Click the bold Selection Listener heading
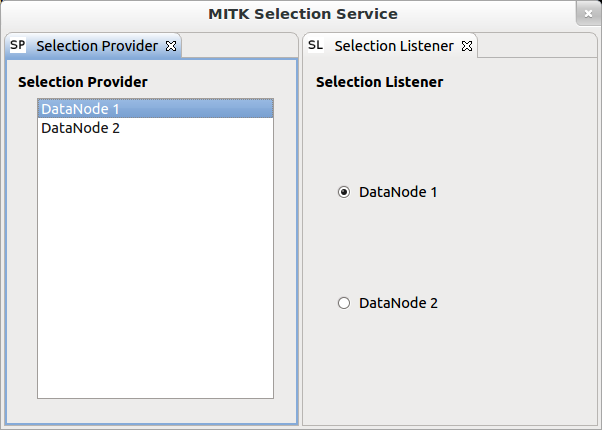 (379, 82)
